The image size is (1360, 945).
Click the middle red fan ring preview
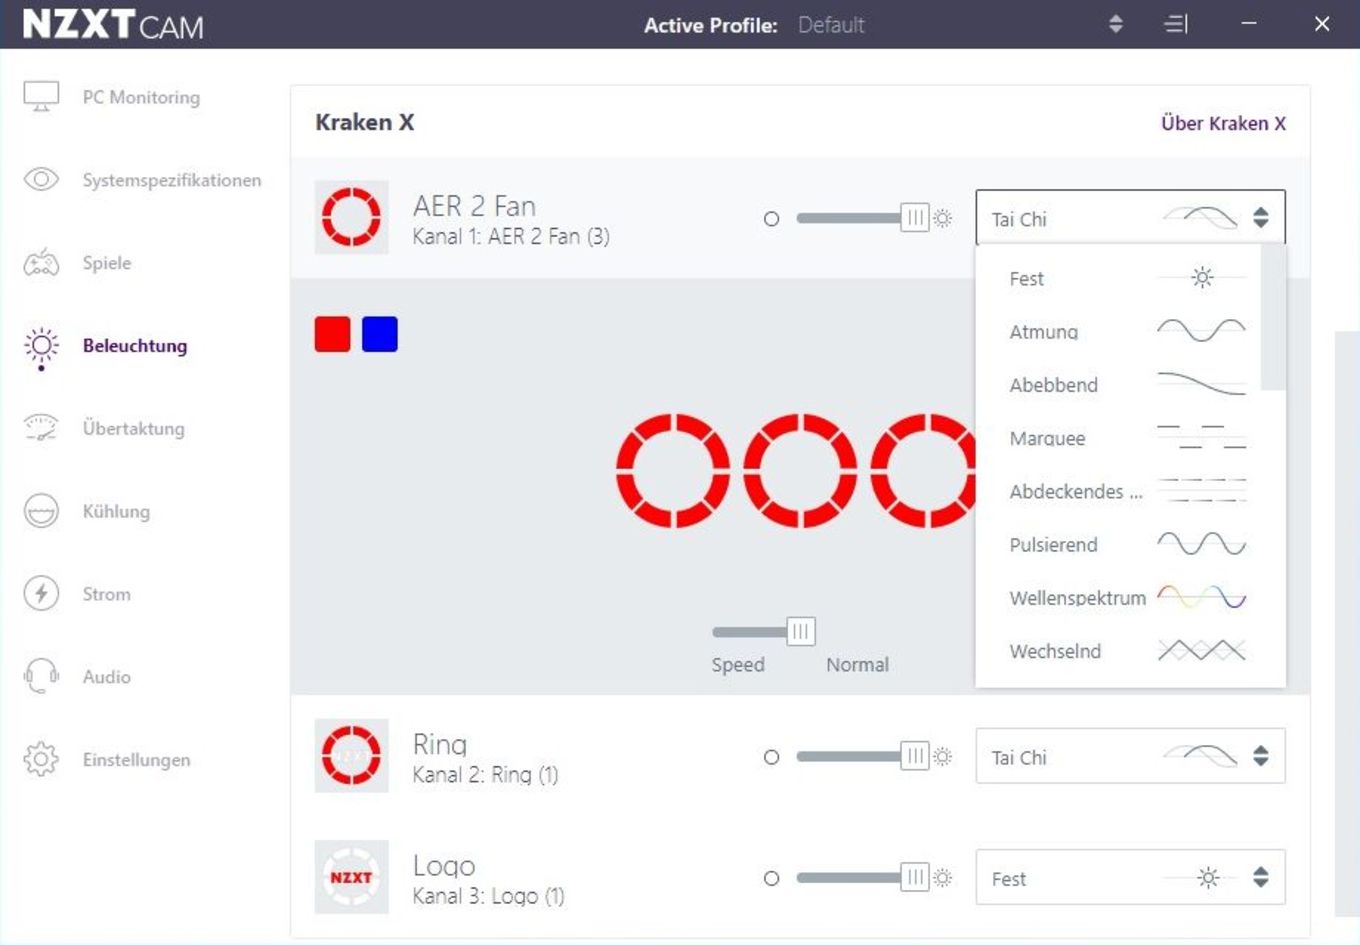tap(800, 470)
